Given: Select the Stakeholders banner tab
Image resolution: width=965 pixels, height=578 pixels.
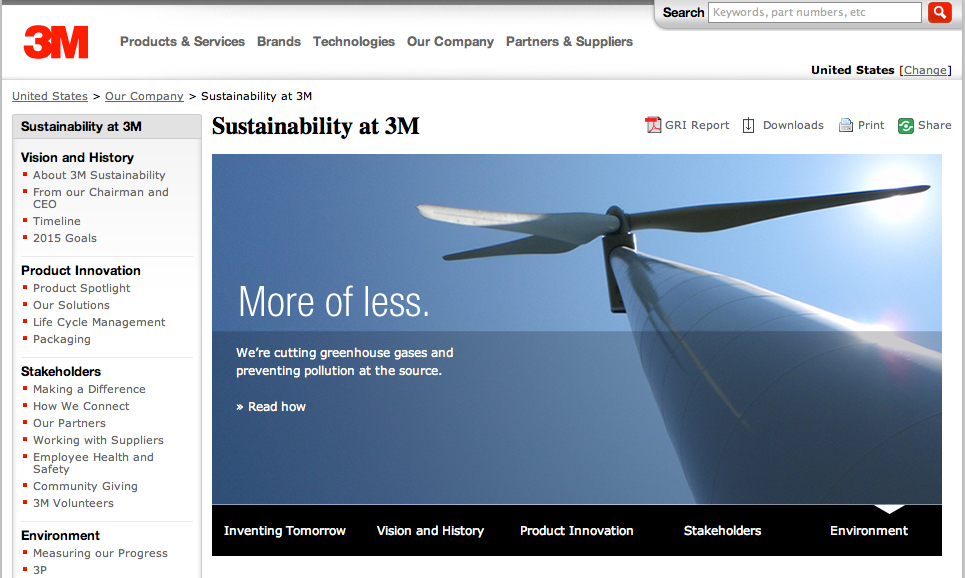Looking at the screenshot, I should 722,531.
